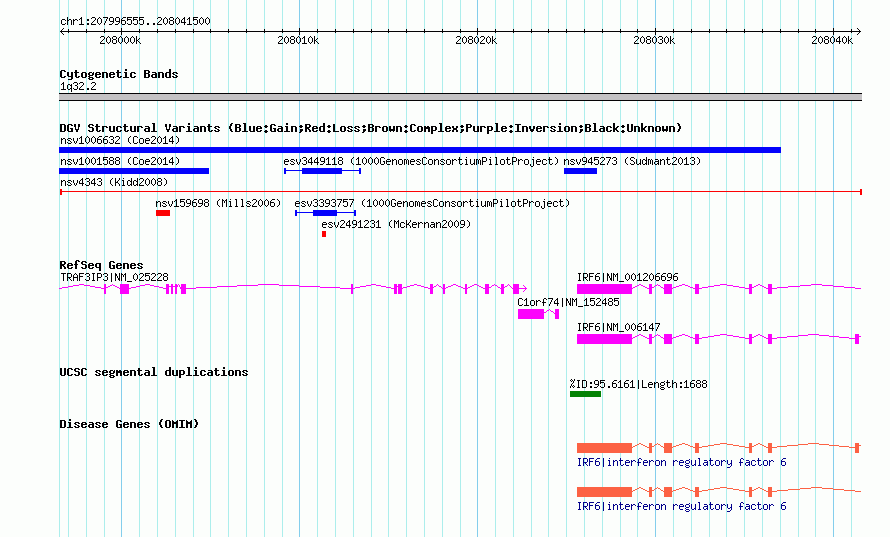
Task: Click the nsv4343 (Kidd2008) red loss line
Action: click(x=460, y=192)
